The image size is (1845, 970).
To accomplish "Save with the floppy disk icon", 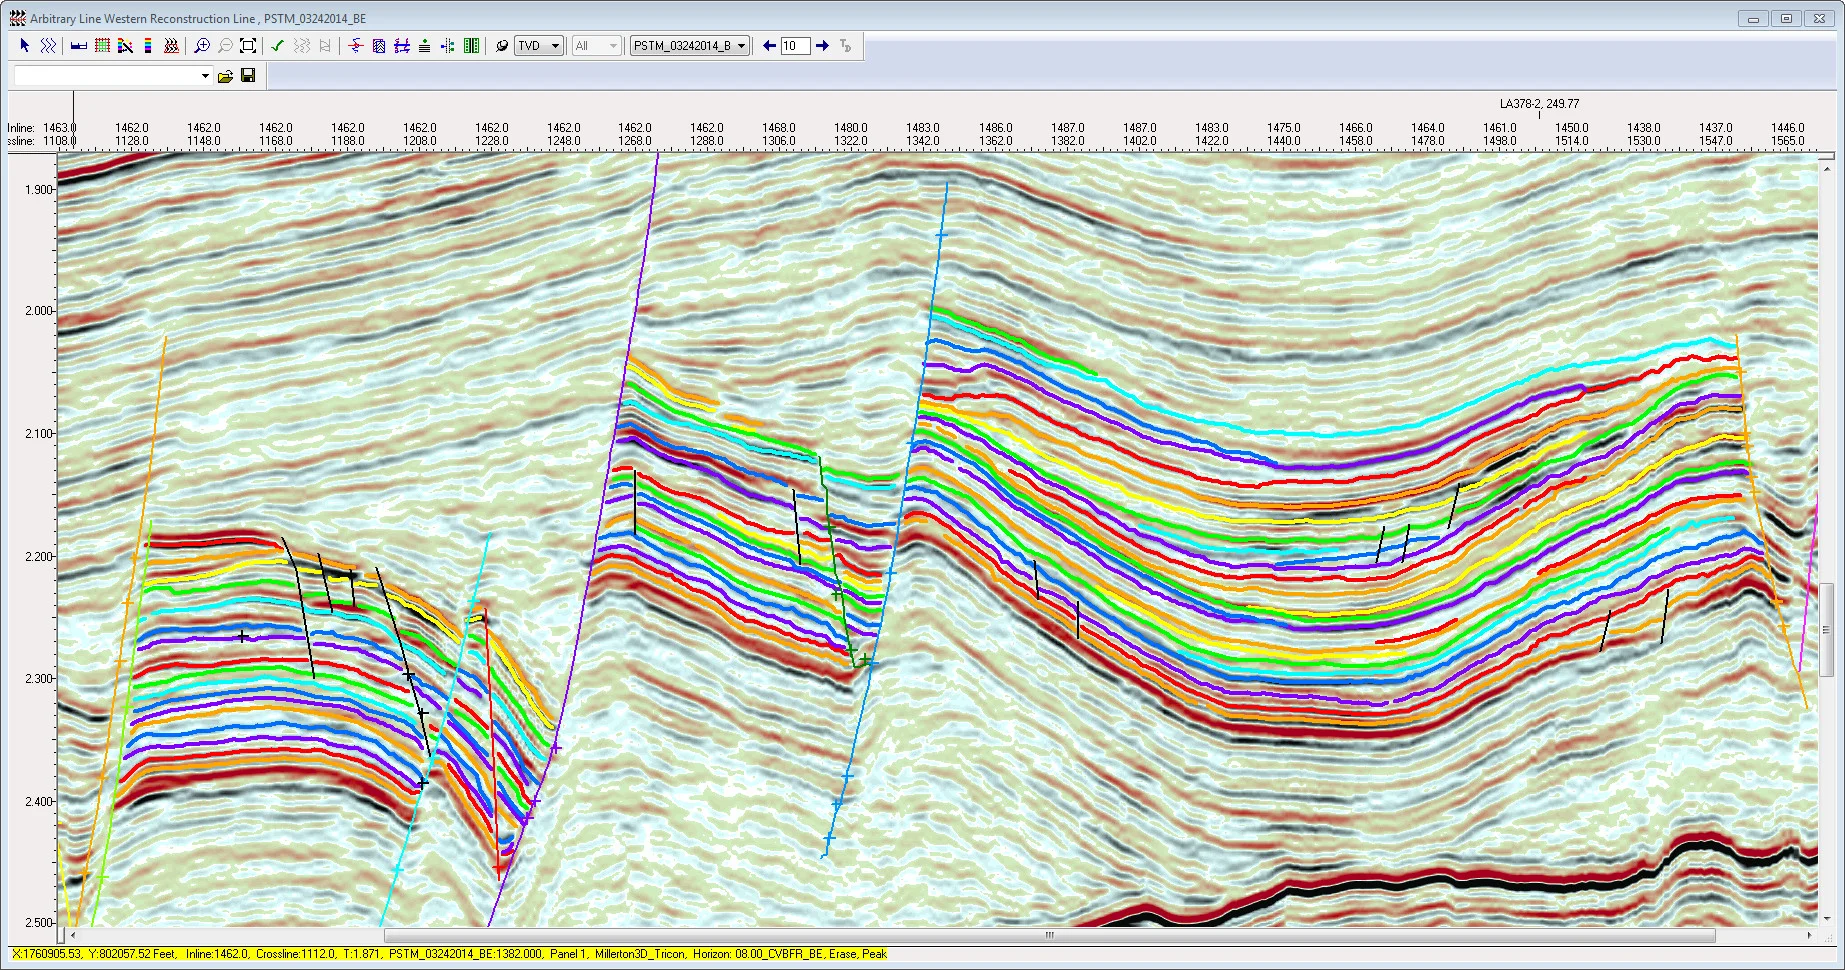I will (x=248, y=76).
